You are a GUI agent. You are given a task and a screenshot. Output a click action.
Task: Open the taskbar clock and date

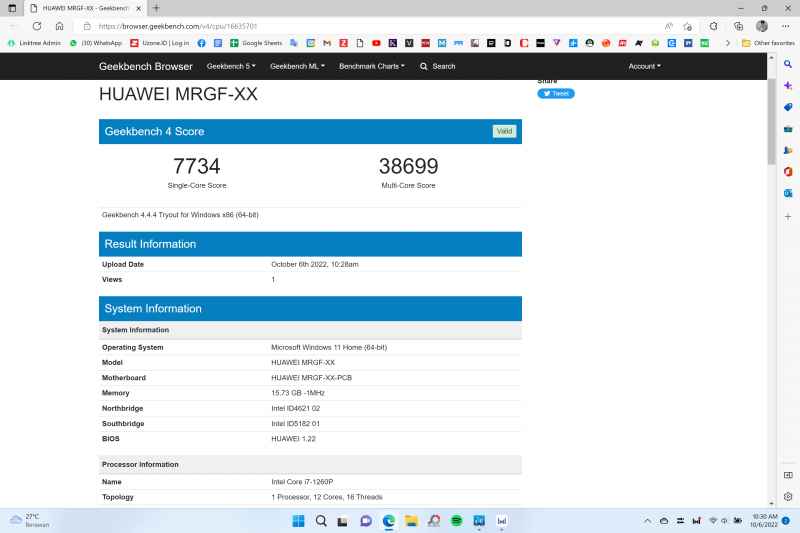(763, 520)
